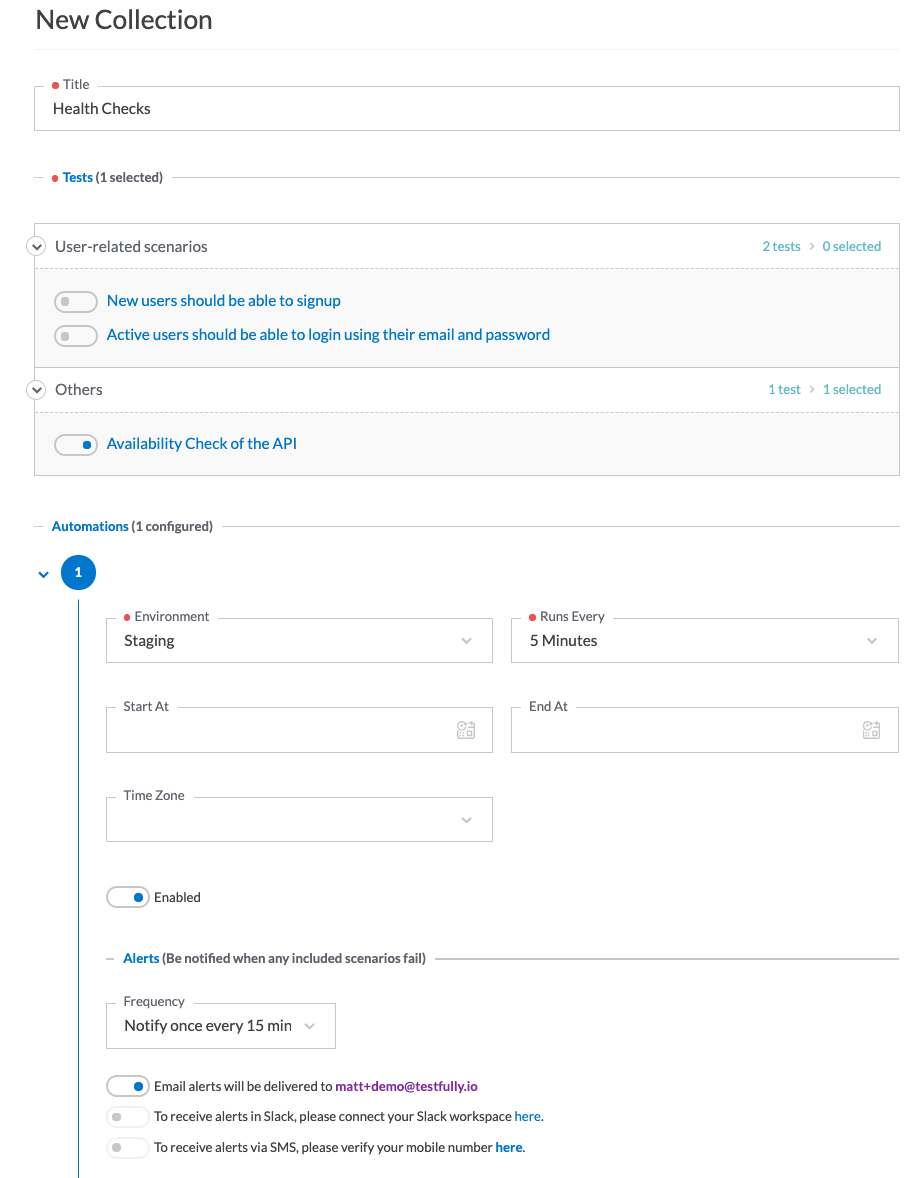The image size is (921, 1178).
Task: Click the Title input field with Health Checks
Action: (467, 109)
